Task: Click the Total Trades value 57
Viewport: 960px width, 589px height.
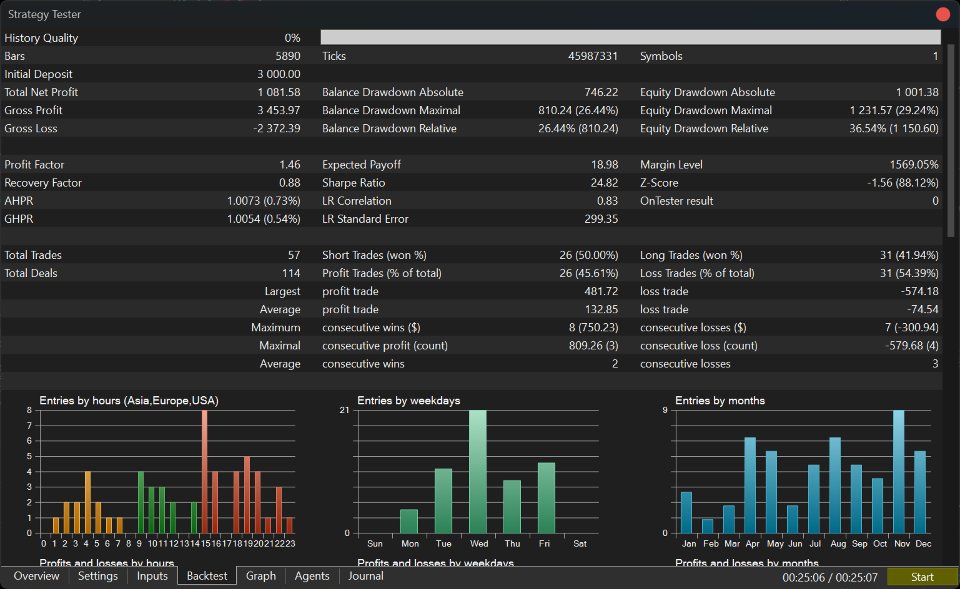Action: (x=294, y=255)
